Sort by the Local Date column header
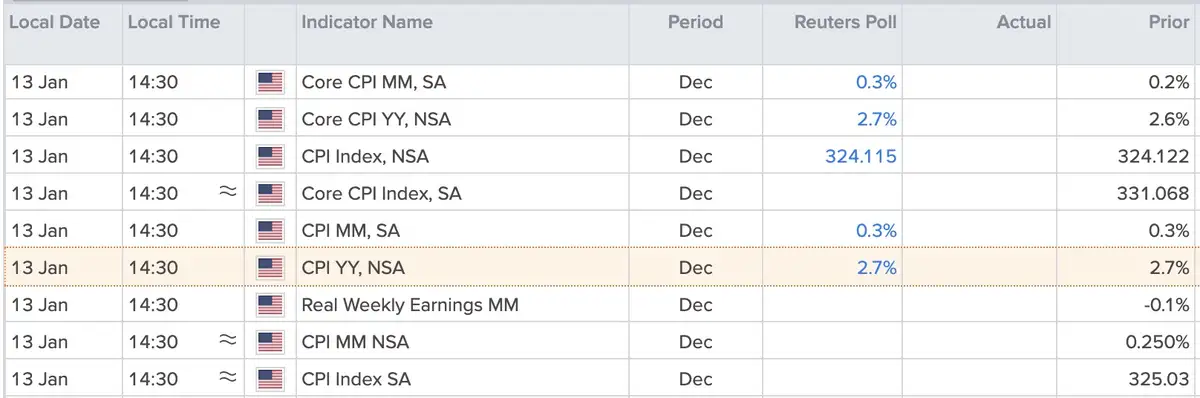This screenshot has width=1200, height=398. (55, 21)
